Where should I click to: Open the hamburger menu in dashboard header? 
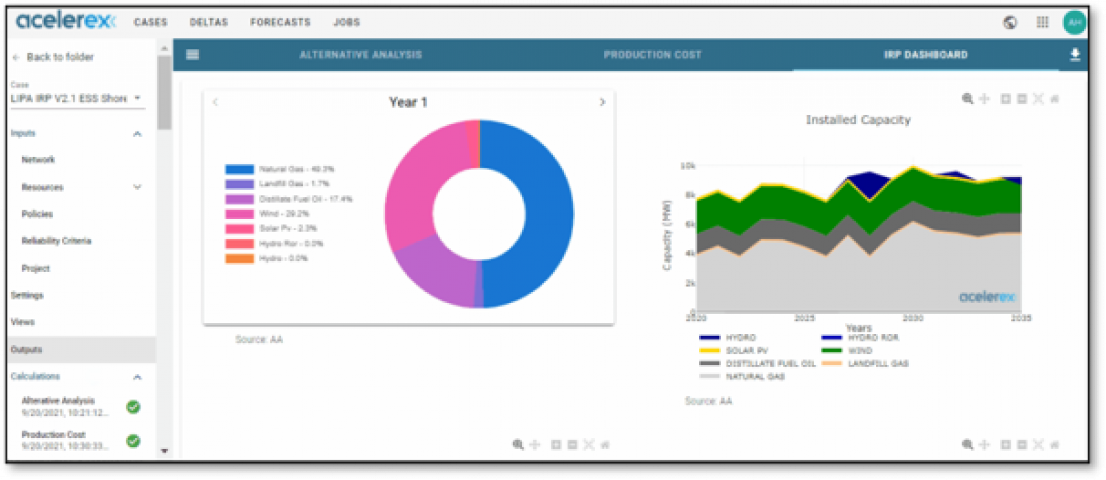192,55
